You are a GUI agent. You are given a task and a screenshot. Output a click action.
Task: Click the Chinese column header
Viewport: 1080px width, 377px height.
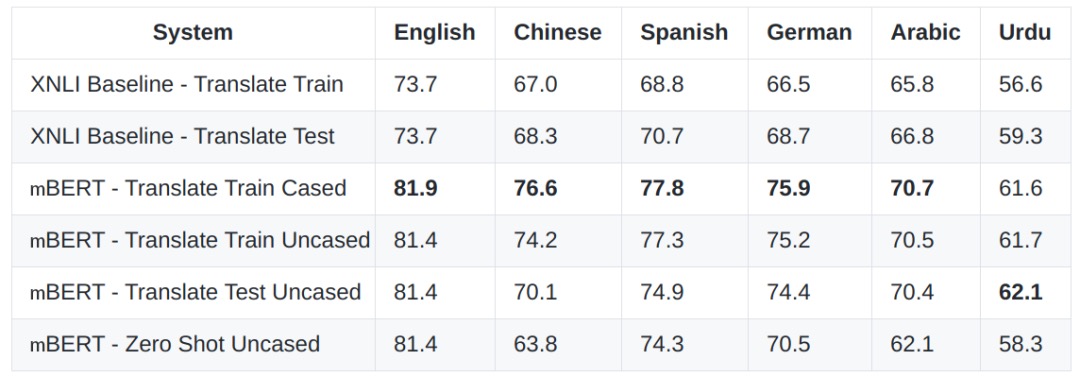click(557, 32)
